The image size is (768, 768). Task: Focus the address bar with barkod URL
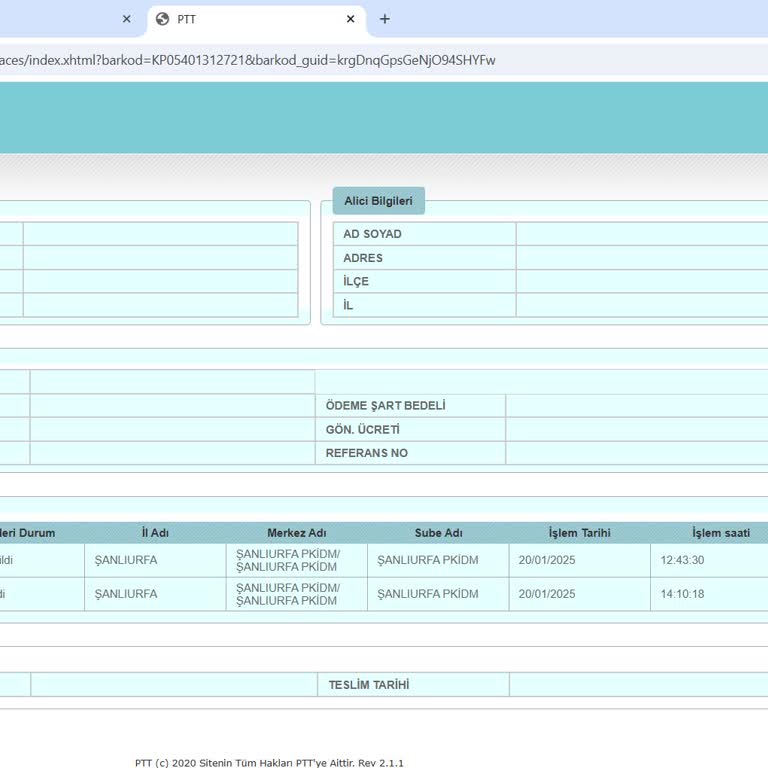click(300, 60)
